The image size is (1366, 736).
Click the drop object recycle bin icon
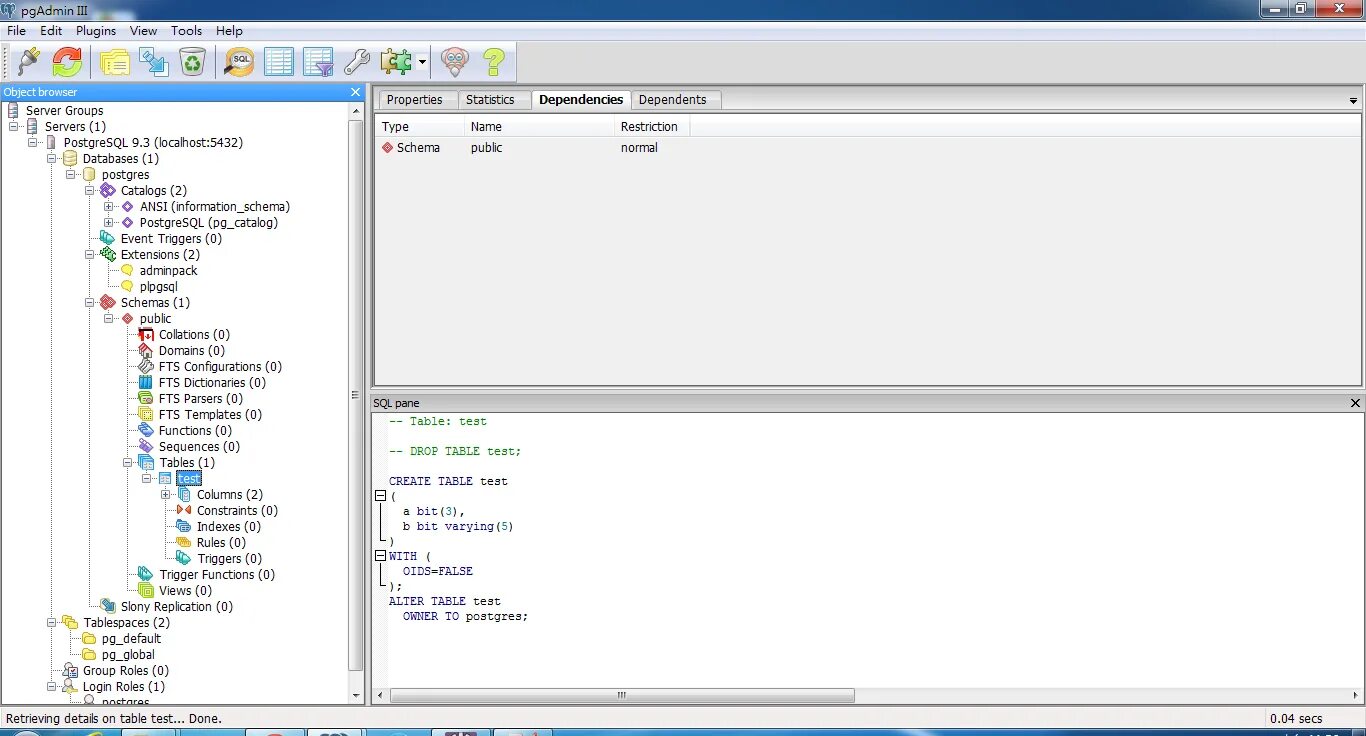pos(192,62)
